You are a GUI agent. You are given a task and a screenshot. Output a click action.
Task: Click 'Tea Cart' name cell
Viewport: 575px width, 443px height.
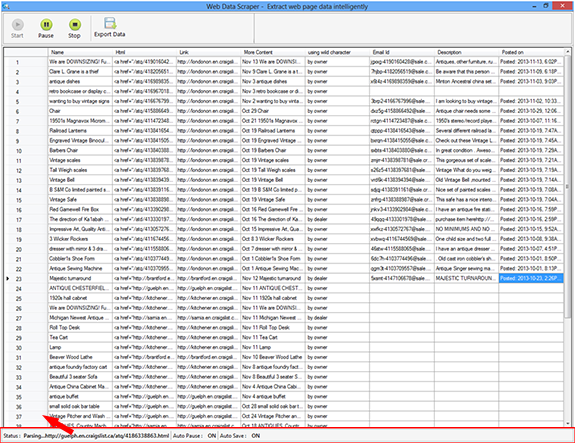(x=80, y=337)
